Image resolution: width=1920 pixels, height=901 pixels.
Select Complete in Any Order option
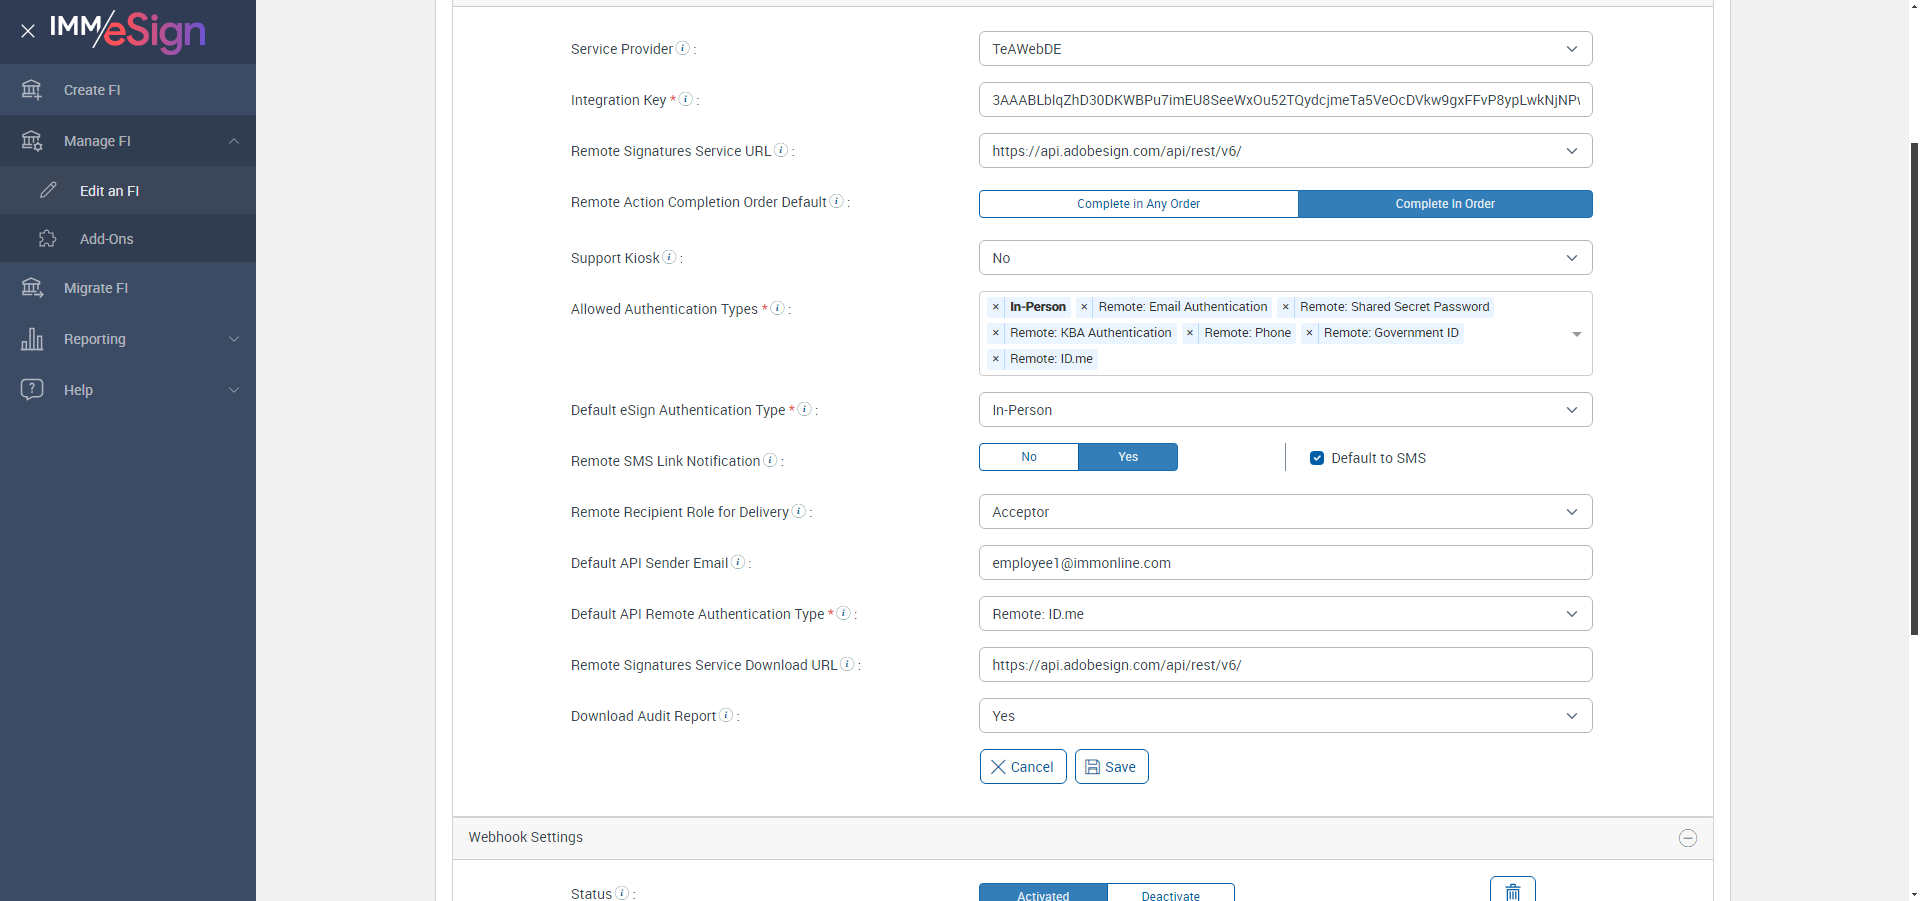[1138, 204]
